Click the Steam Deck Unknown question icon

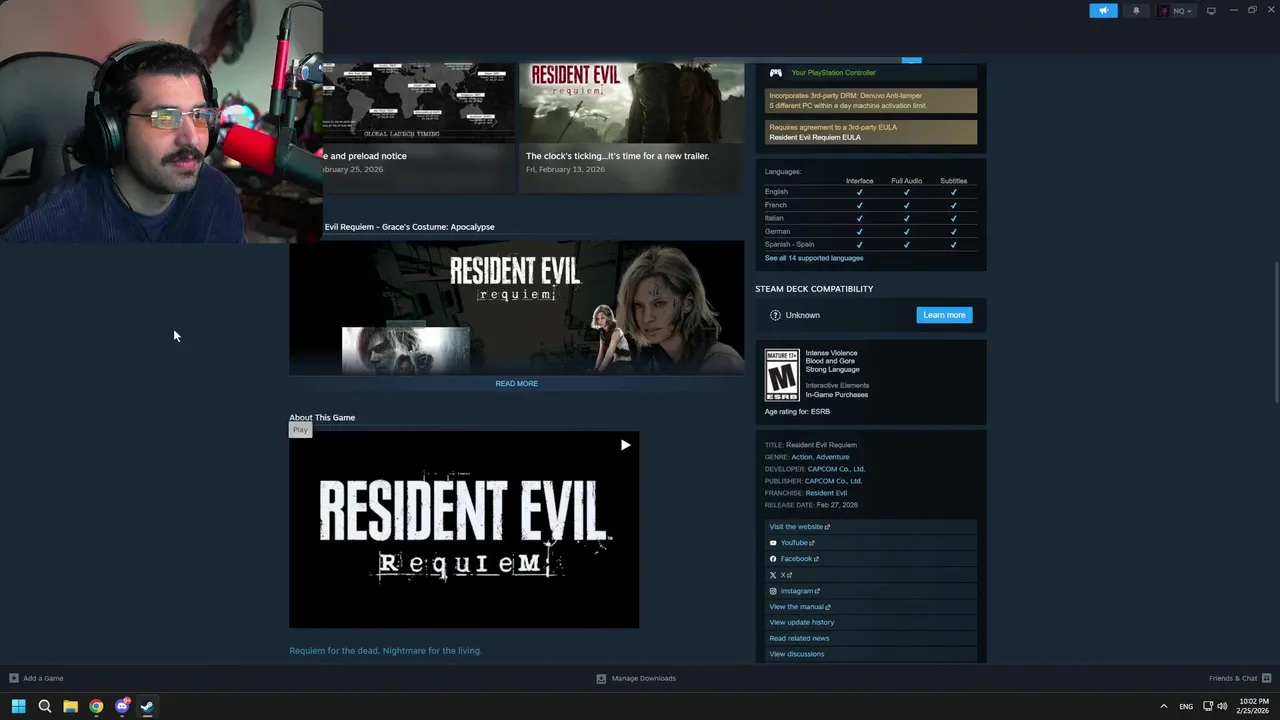coord(775,315)
